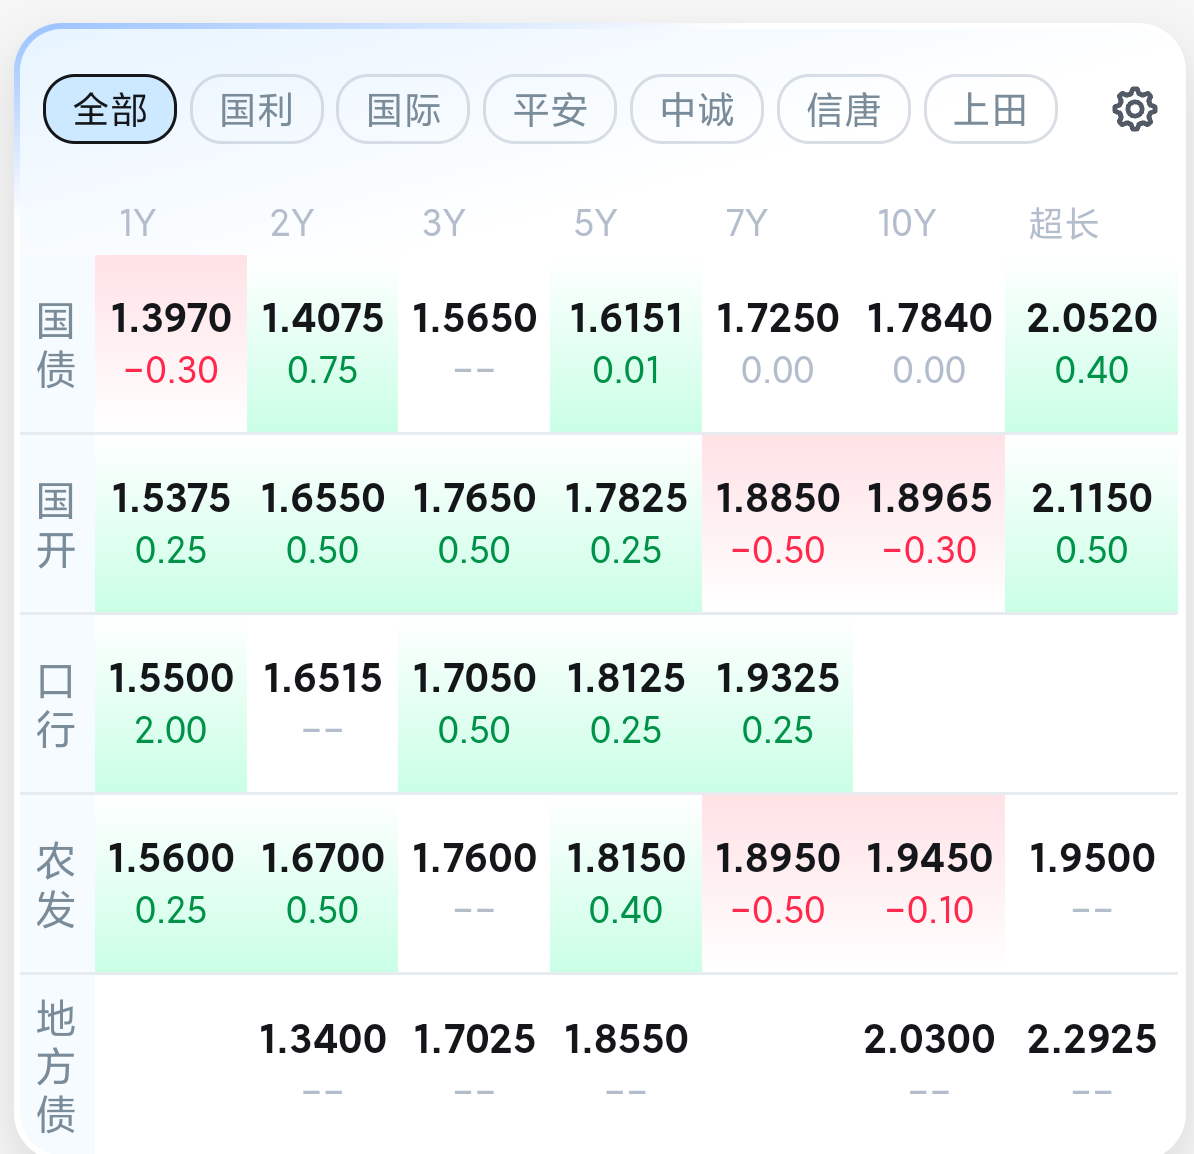Switch to the 国利 tab
The image size is (1194, 1154).
click(257, 109)
